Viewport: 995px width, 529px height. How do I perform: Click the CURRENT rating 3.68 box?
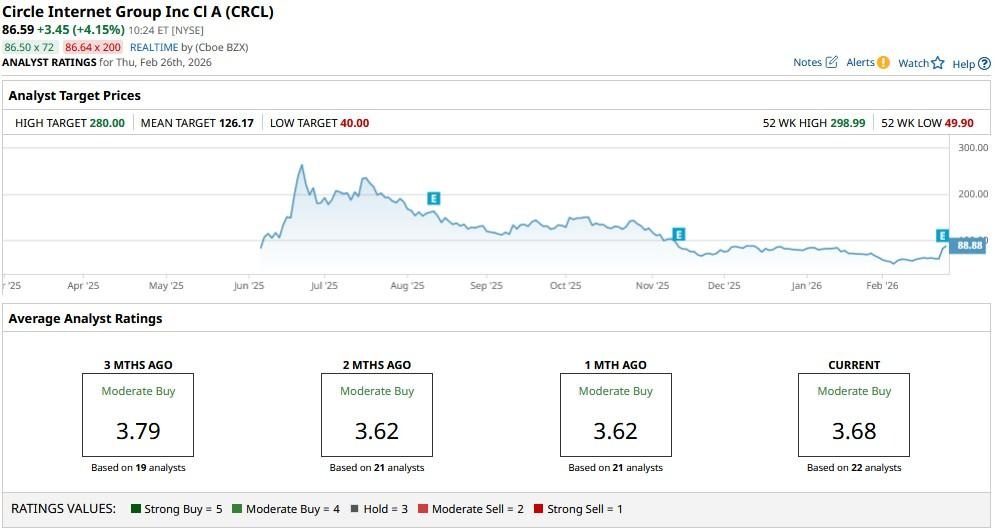tap(854, 415)
